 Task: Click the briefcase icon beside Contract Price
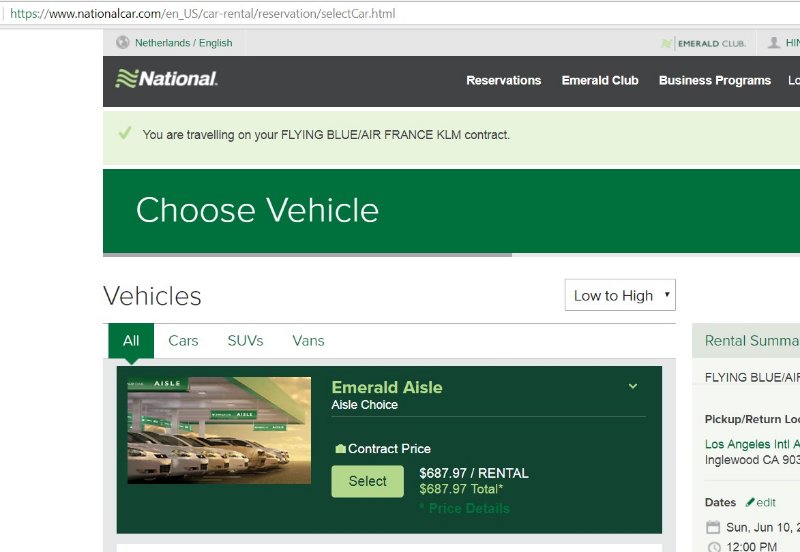[340, 449]
